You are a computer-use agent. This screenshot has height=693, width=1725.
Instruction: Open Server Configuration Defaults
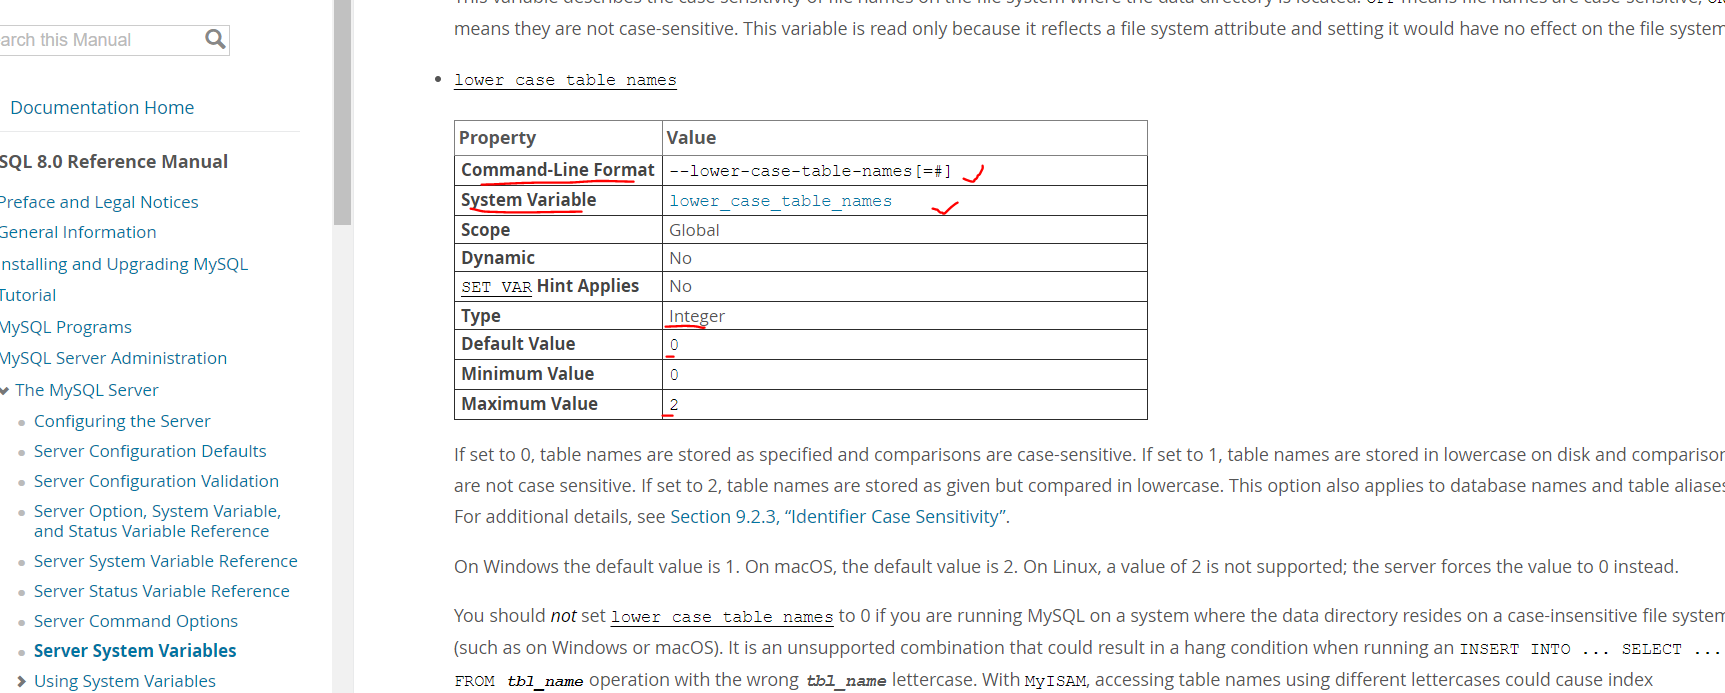[150, 451]
